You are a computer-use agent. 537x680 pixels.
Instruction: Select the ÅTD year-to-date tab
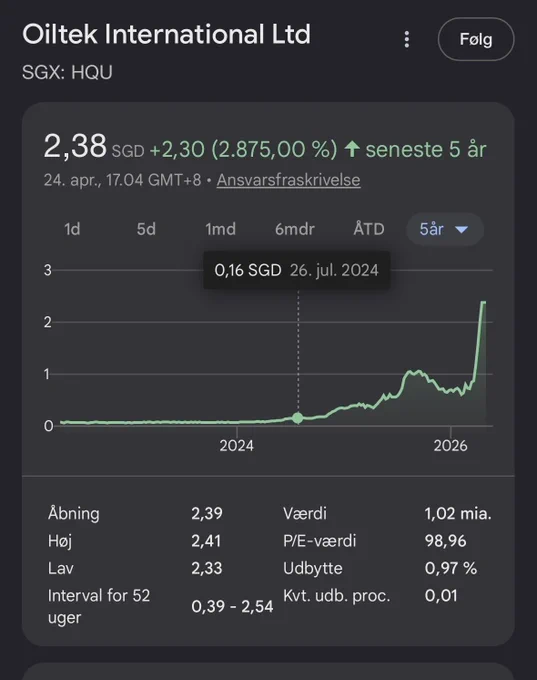pyautogui.click(x=369, y=229)
